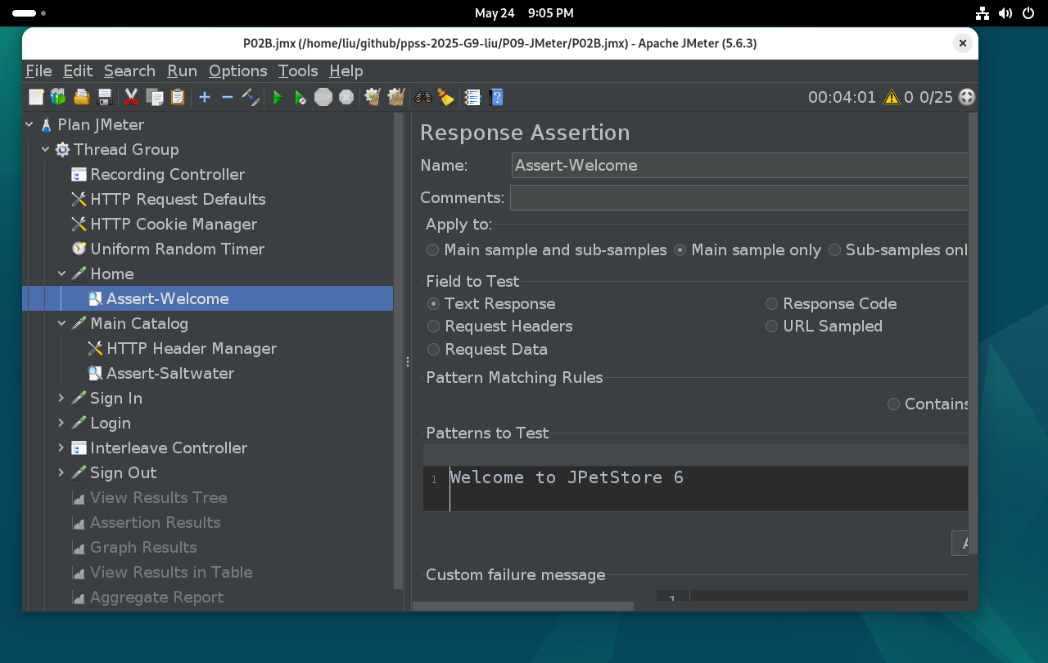Open the Tools menu

point(297,71)
